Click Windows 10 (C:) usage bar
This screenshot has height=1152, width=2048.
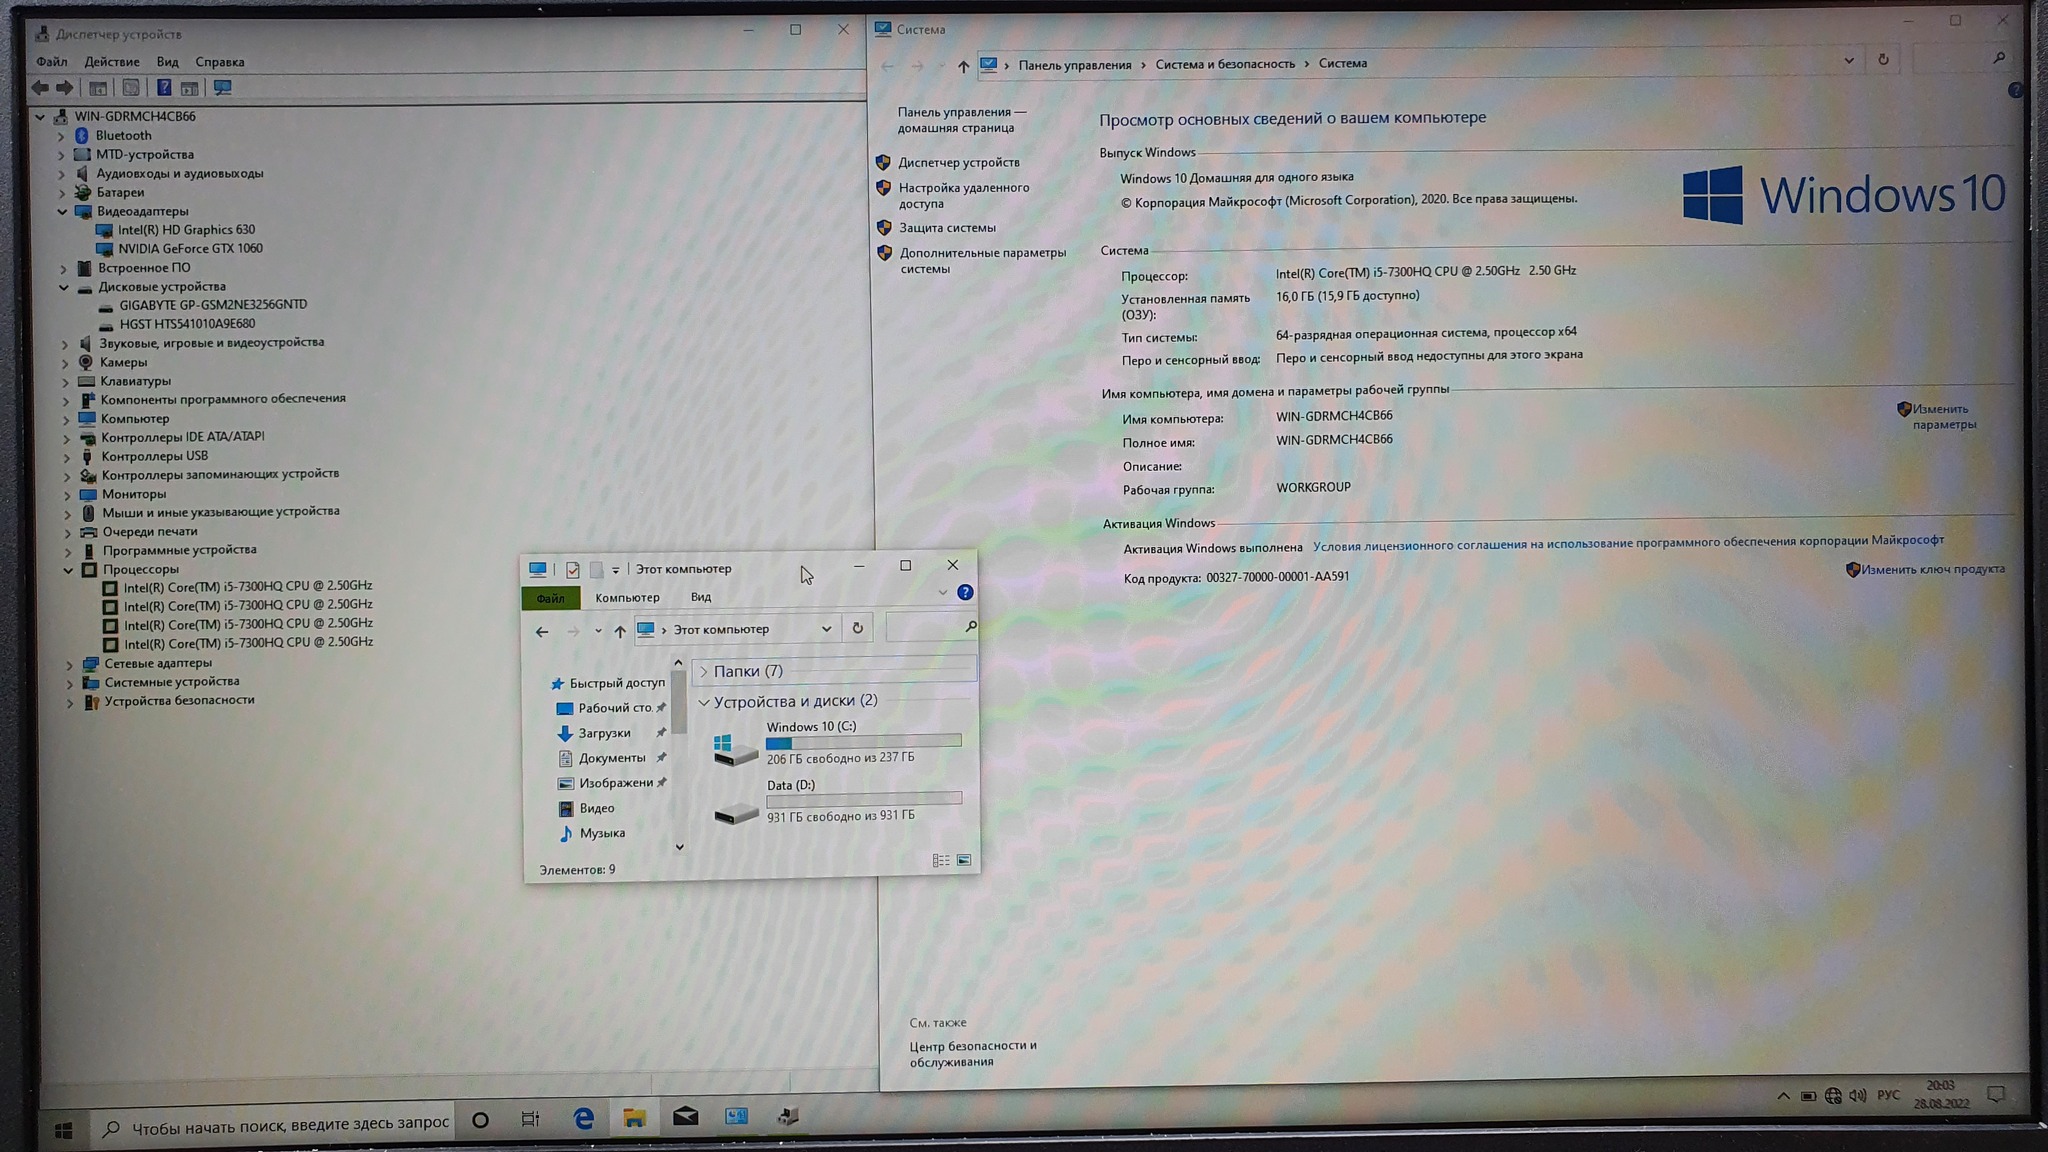point(864,742)
